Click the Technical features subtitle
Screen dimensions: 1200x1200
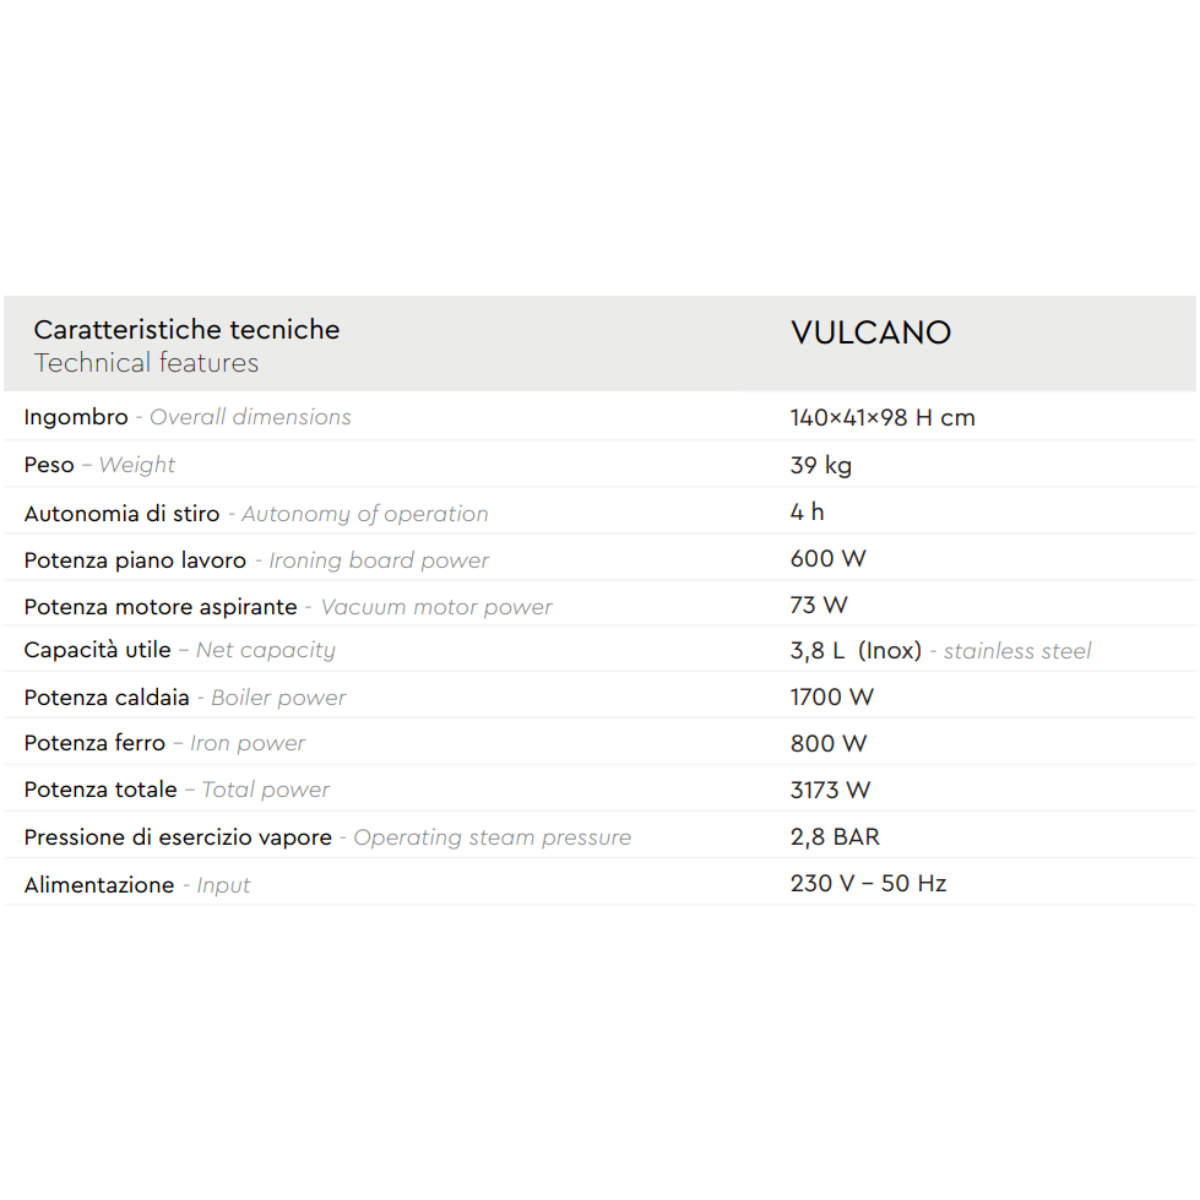click(x=146, y=363)
